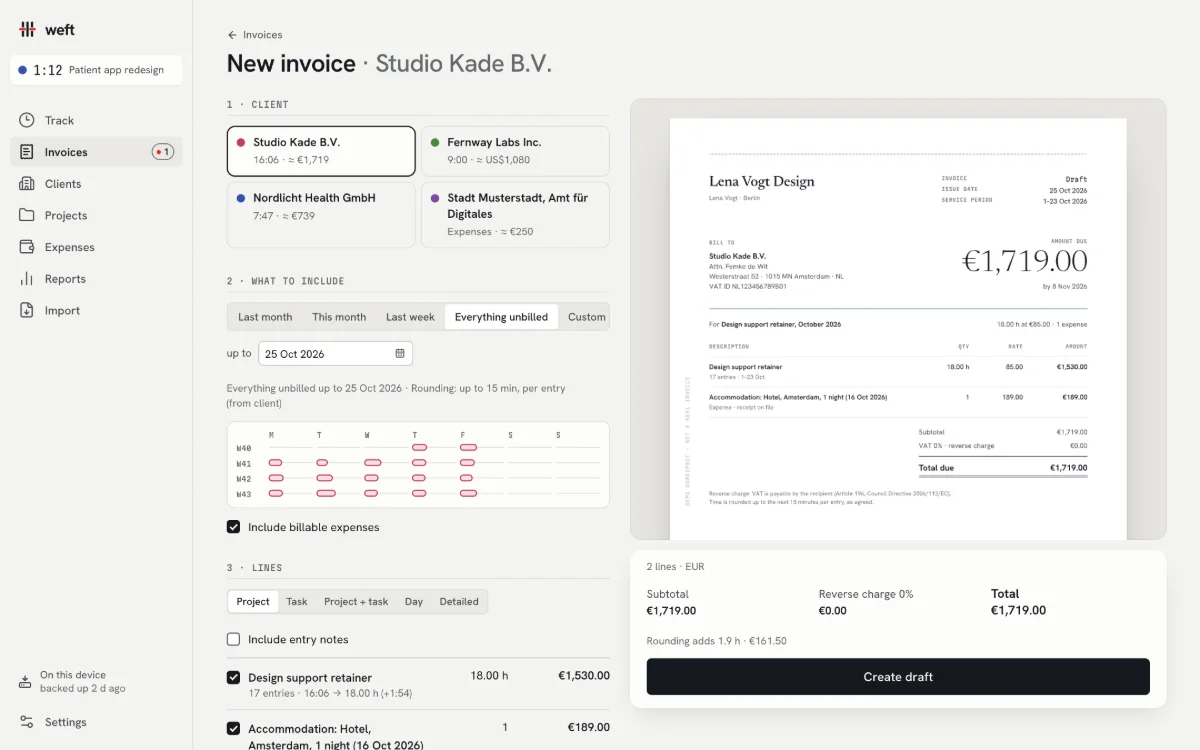Toggle Include entry notes checkbox
This screenshot has width=1200, height=750.
(x=233, y=639)
